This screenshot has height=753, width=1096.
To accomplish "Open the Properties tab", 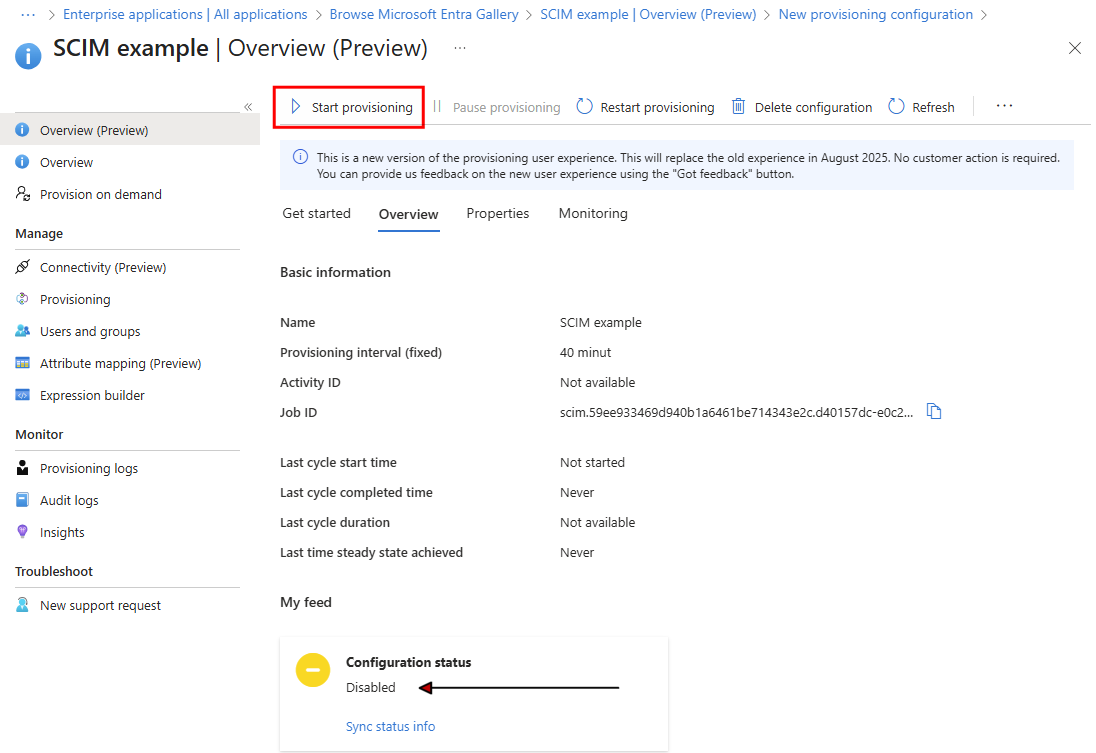I will tap(498, 213).
